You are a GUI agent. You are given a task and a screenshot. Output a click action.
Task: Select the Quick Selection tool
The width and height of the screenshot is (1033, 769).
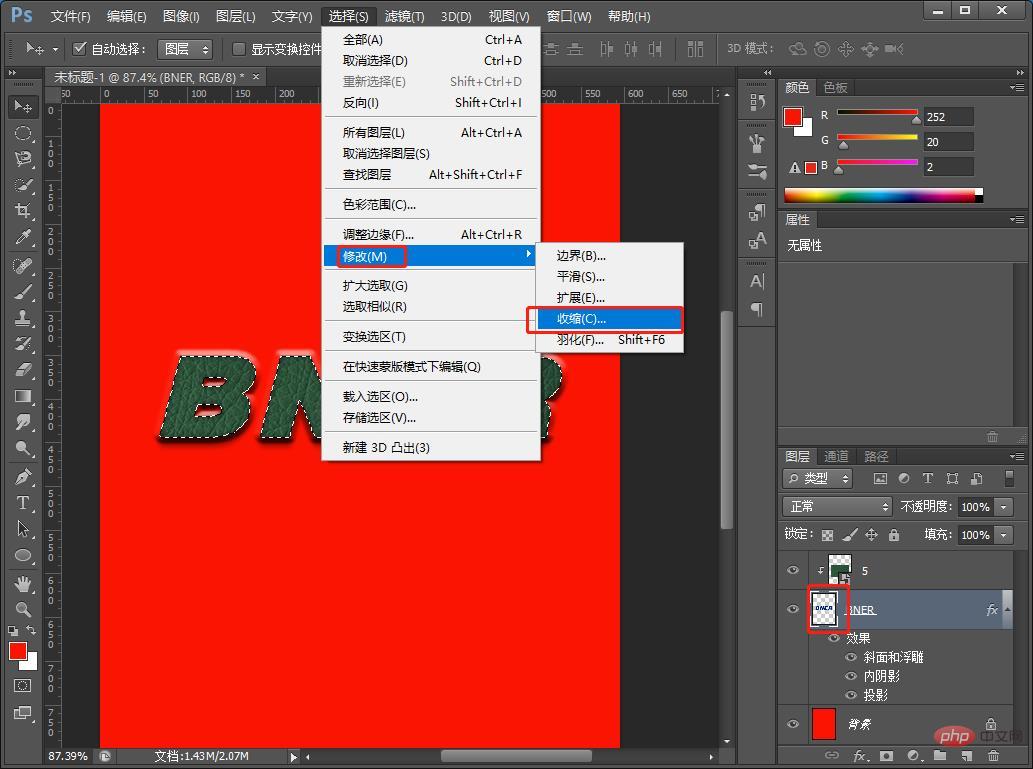click(23, 185)
